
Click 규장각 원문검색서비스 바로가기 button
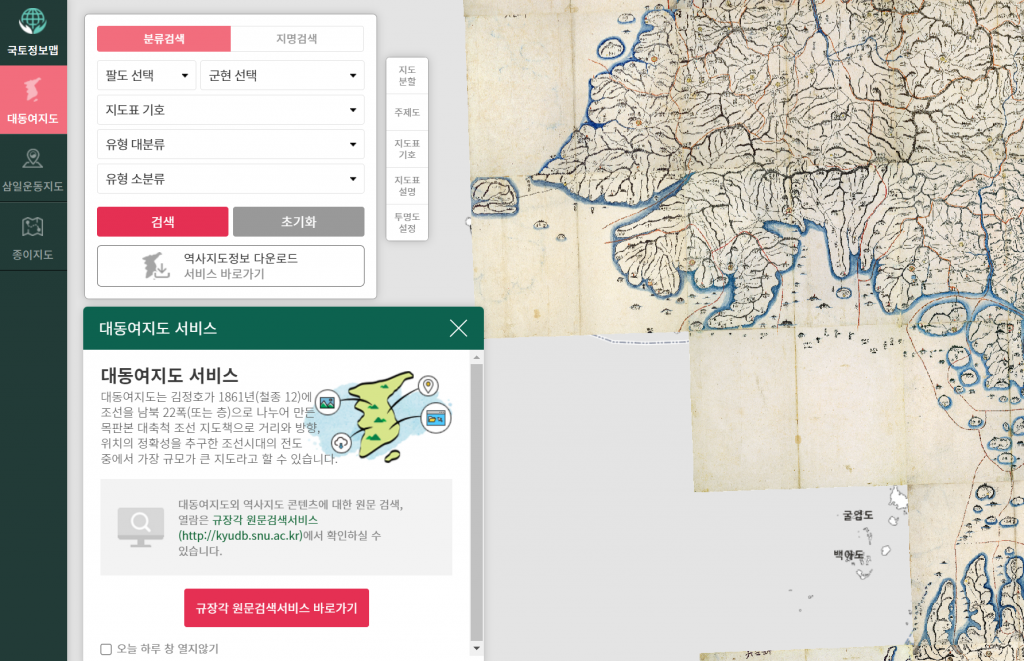click(276, 608)
